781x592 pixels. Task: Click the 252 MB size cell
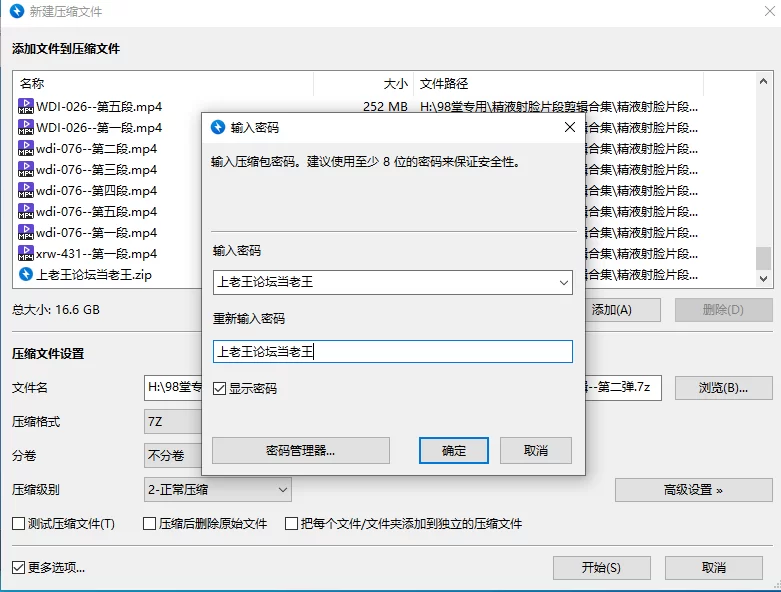pyautogui.click(x=385, y=107)
